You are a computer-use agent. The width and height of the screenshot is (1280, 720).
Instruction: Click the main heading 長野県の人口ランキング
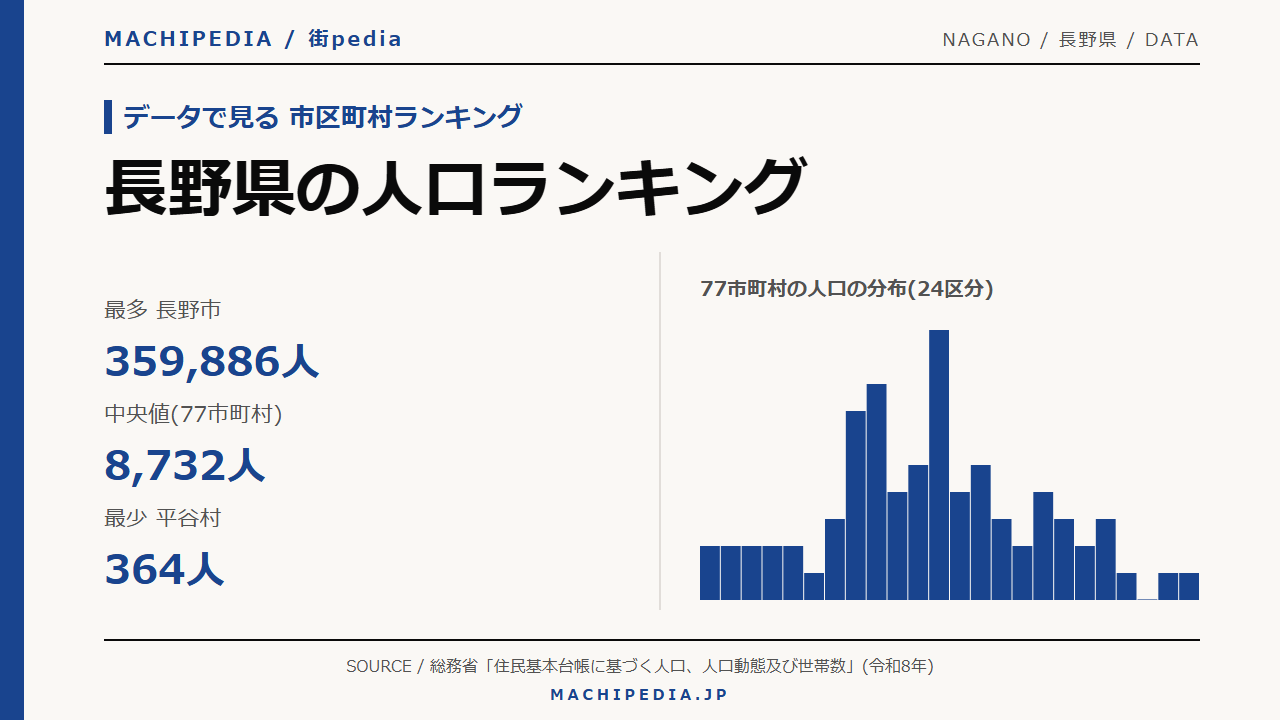coord(454,187)
